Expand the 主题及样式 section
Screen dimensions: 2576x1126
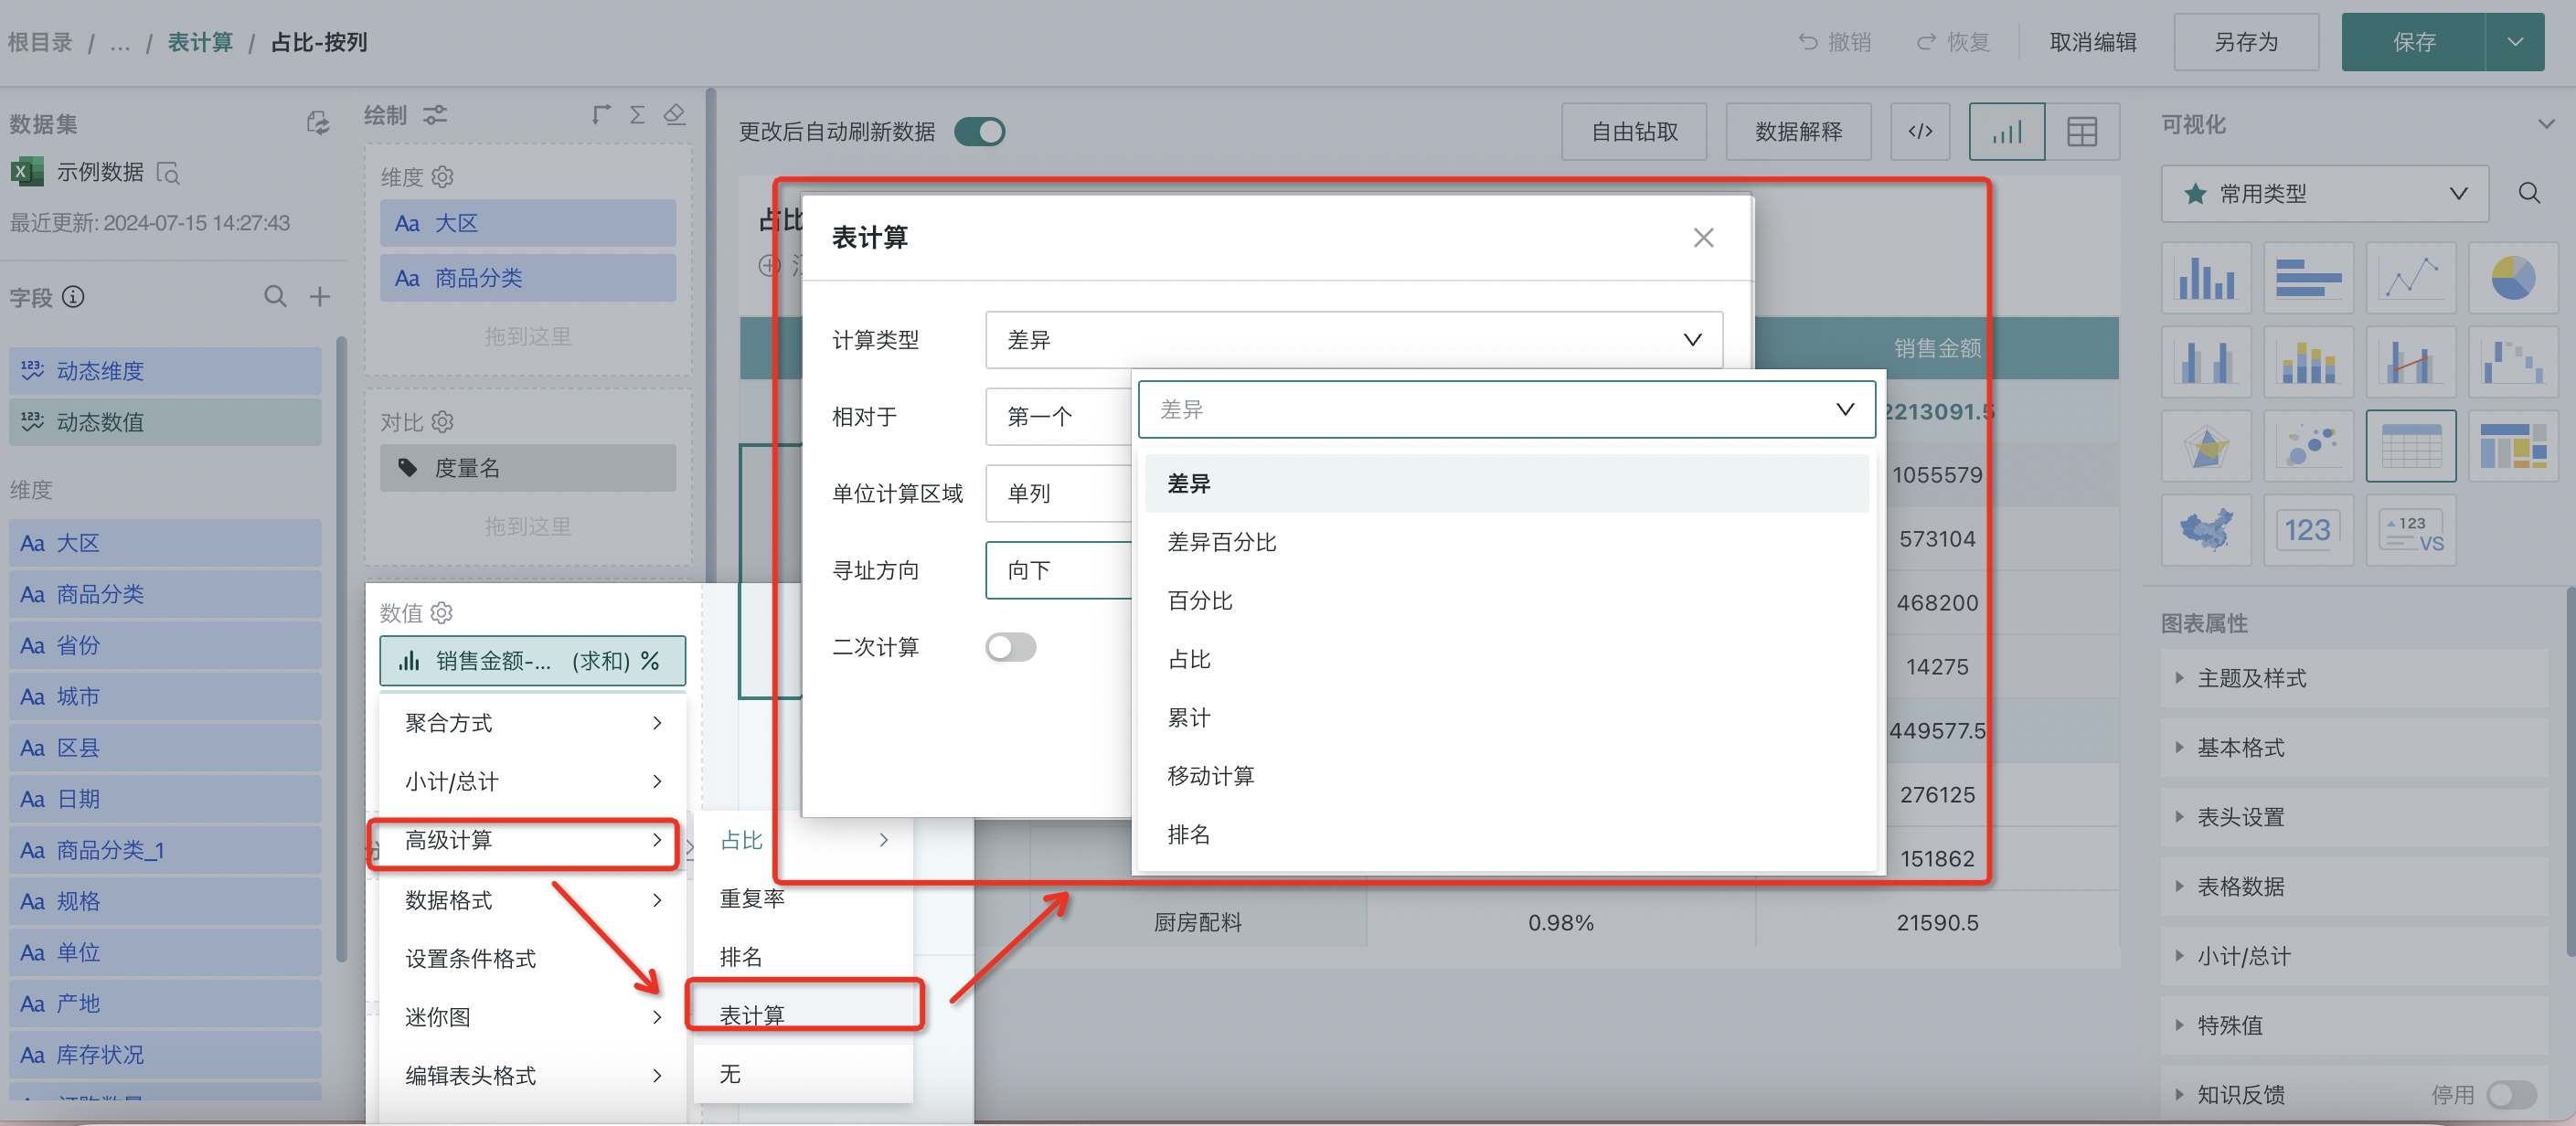click(x=2251, y=678)
